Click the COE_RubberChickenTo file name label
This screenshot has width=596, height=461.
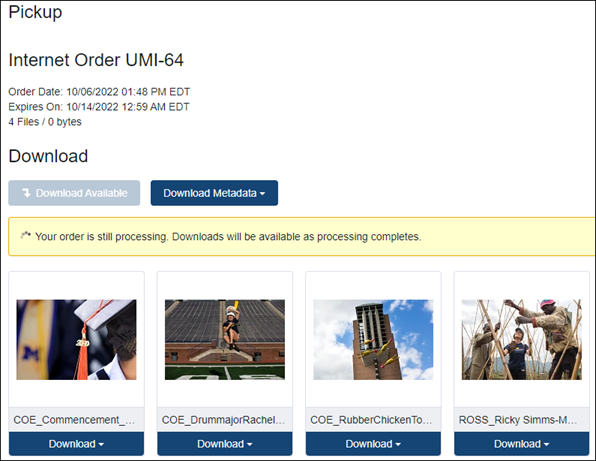coord(371,420)
